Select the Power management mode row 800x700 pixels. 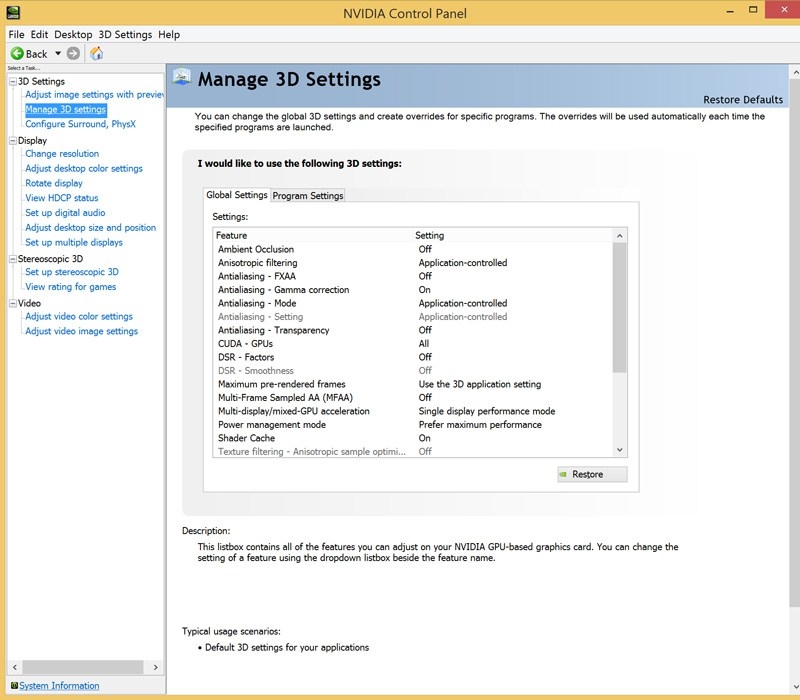tap(413, 425)
